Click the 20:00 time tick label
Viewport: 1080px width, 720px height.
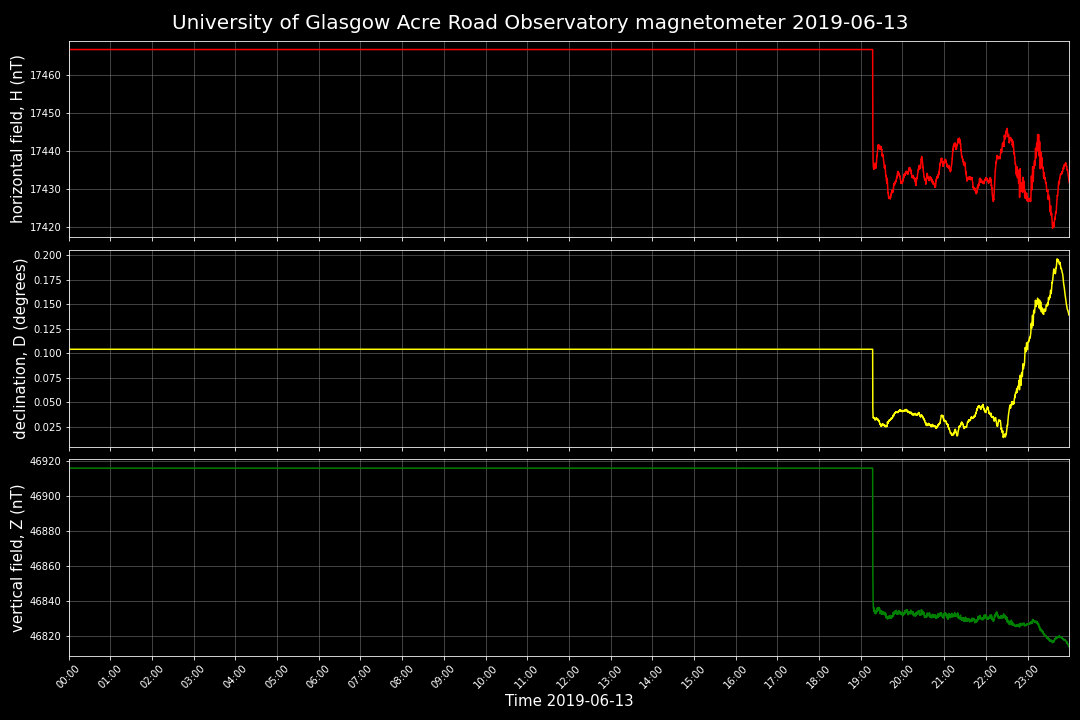point(900,677)
